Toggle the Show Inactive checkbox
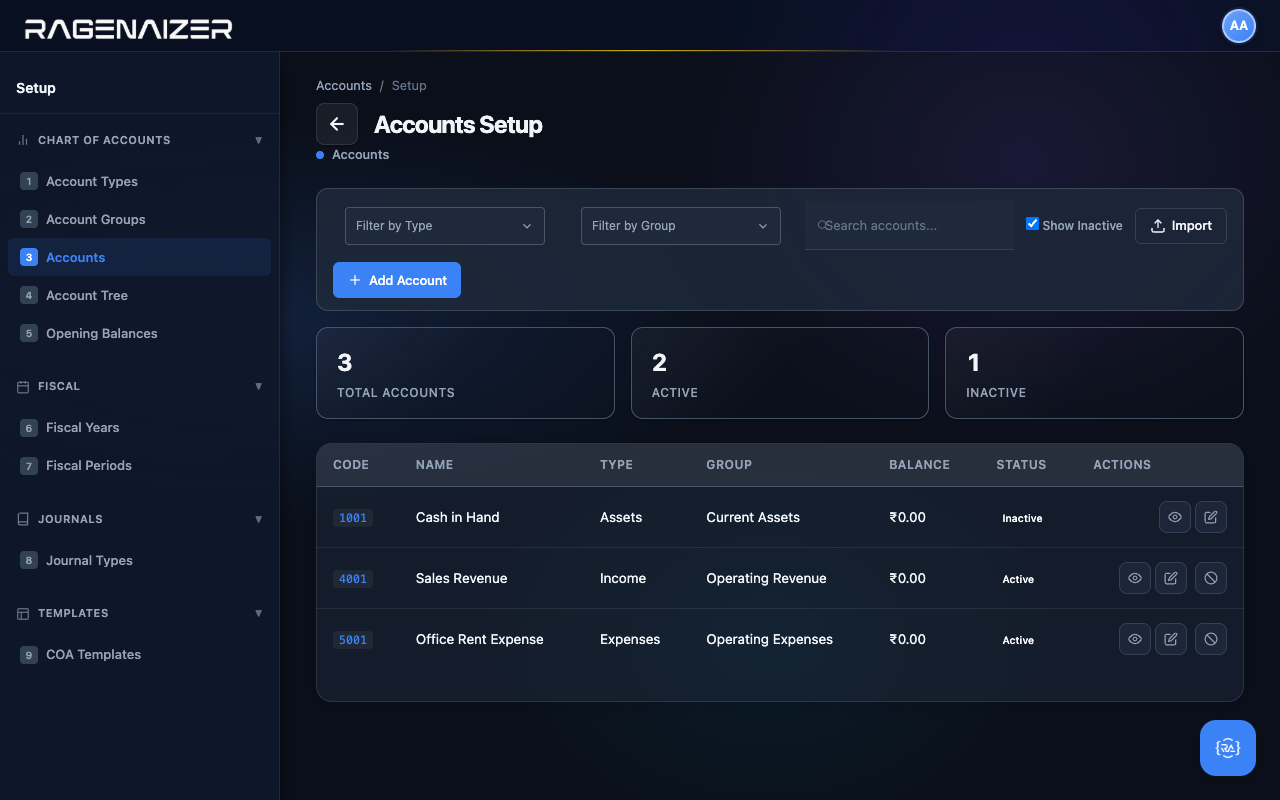 1033,224
